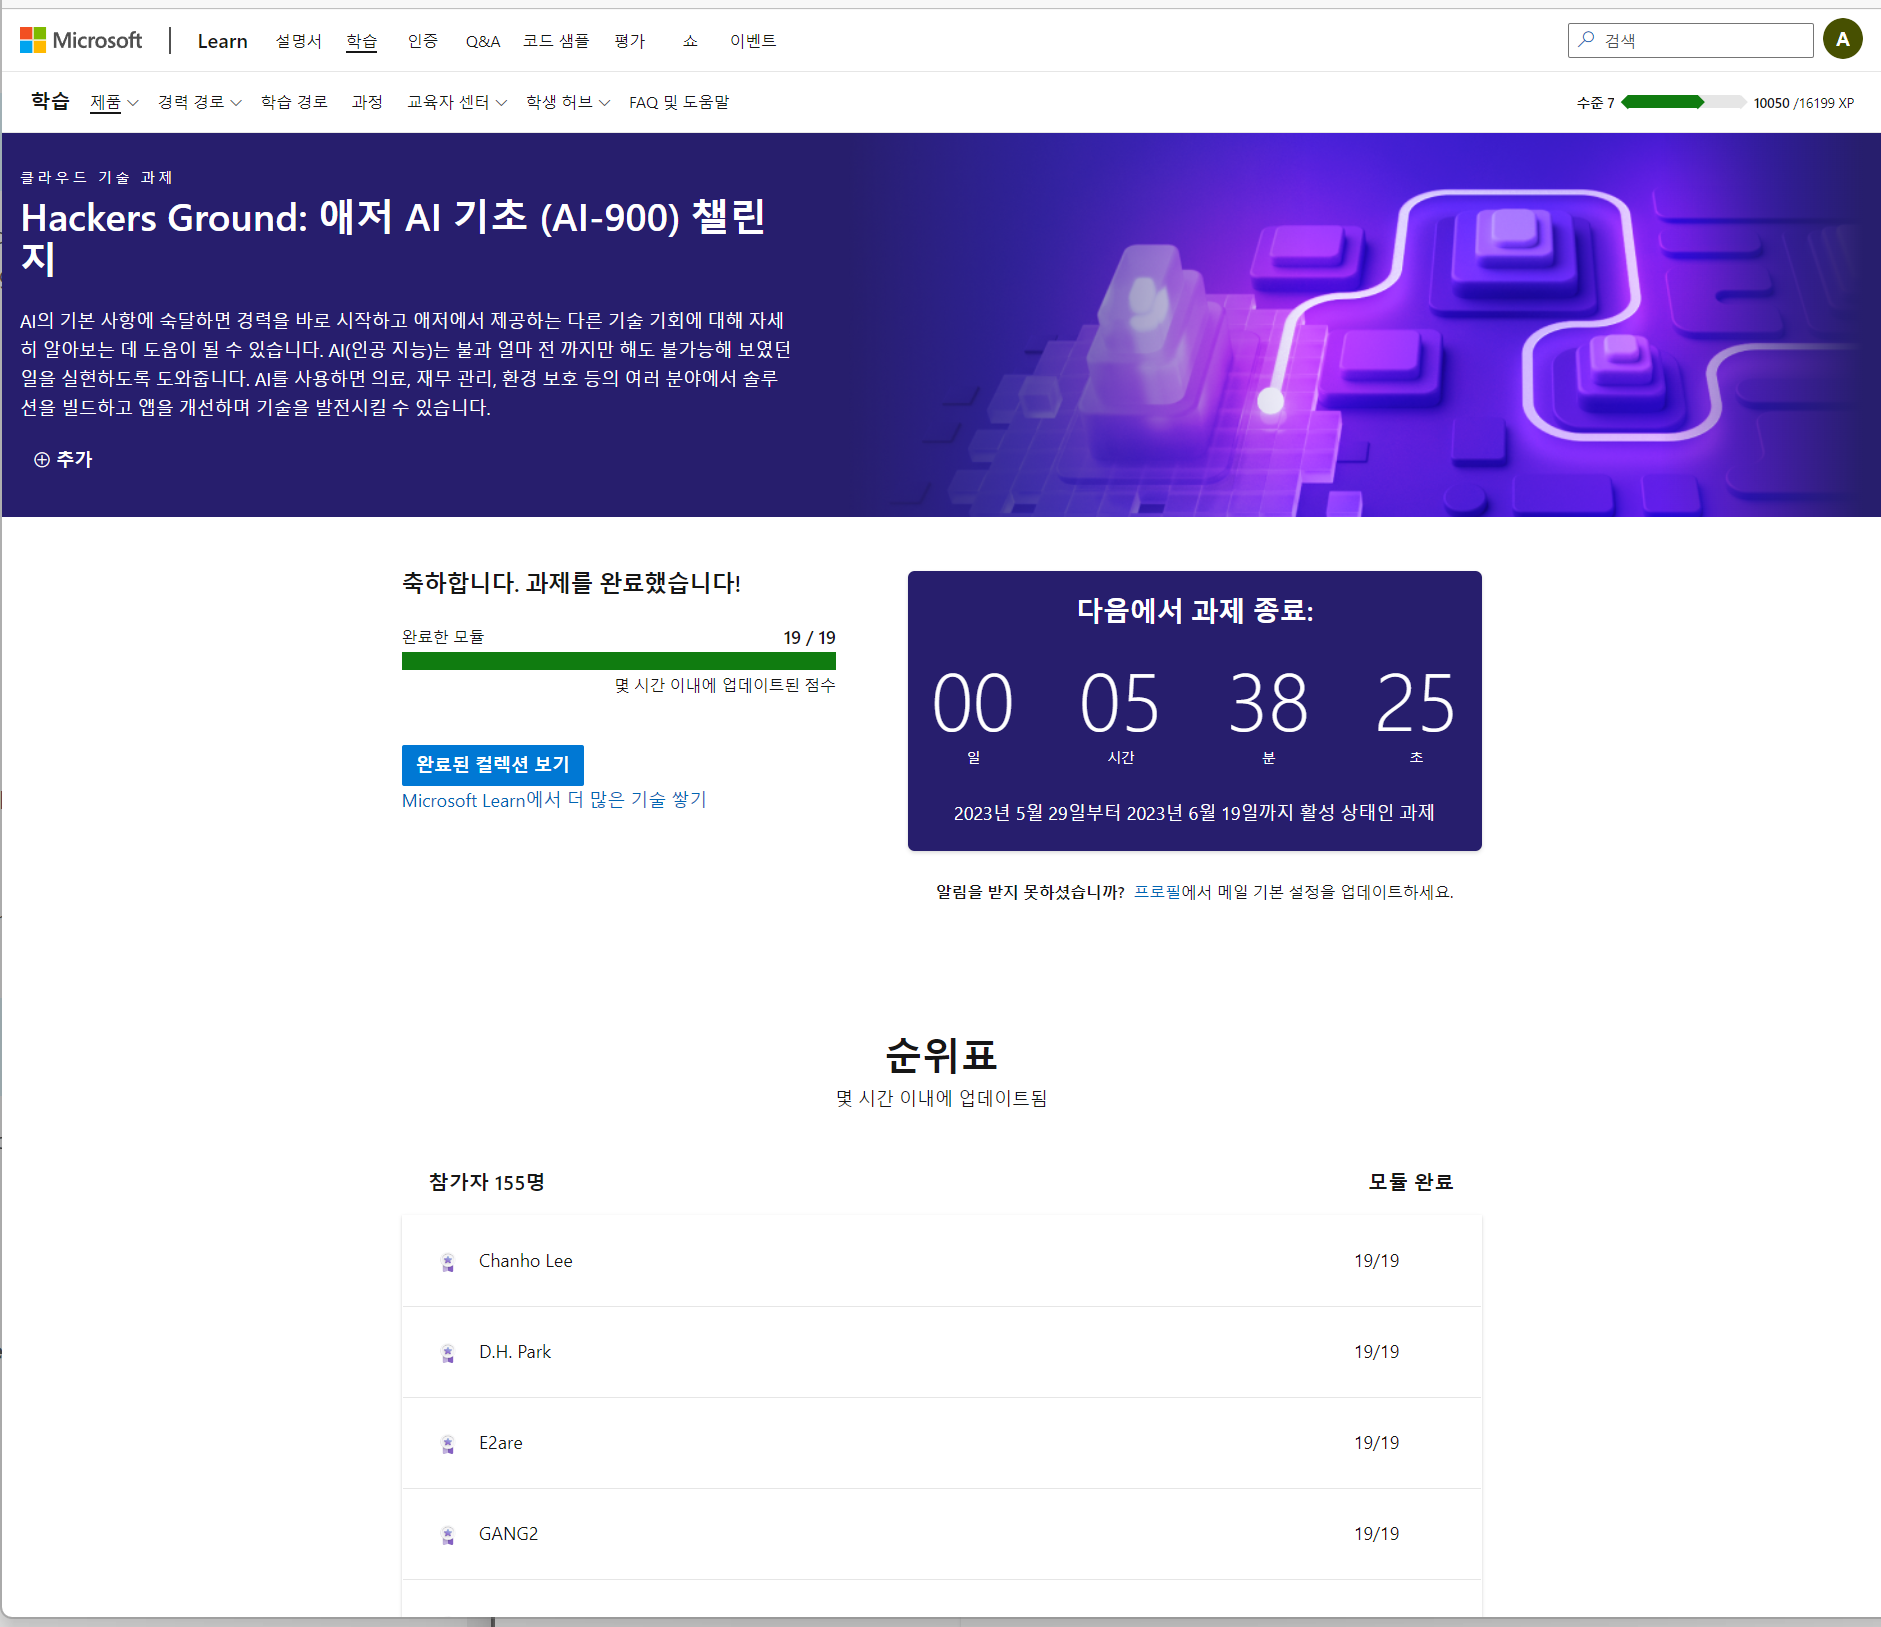The width and height of the screenshot is (1881, 1627).
Task: Click the 완료한 모듈 green progress bar
Action: tap(619, 661)
